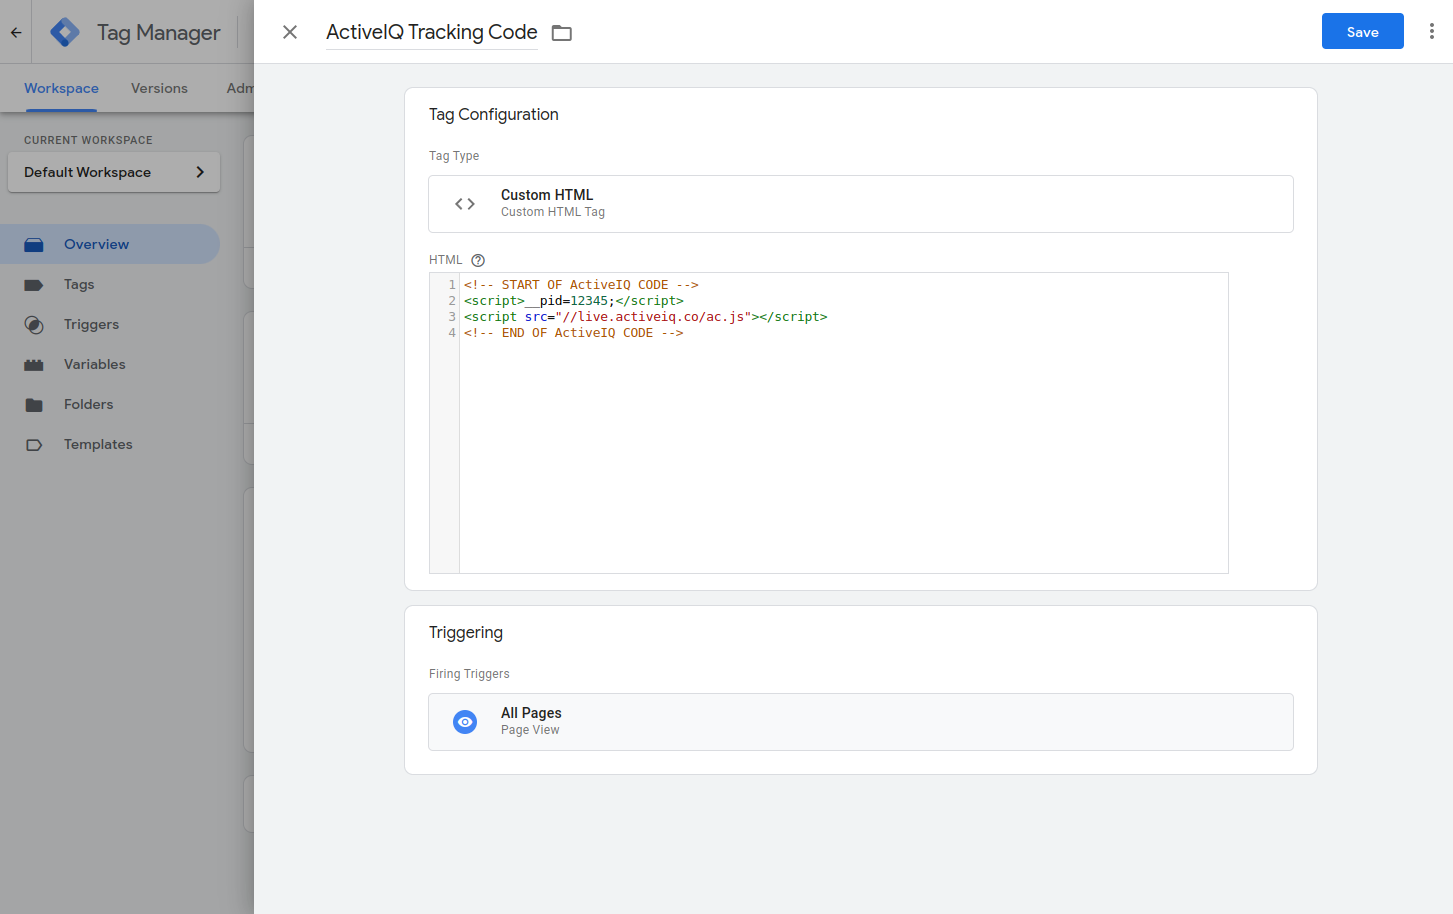Click the END OF ActiveIQ CODE comment line
Screen dimensions: 1453x914
[574, 333]
